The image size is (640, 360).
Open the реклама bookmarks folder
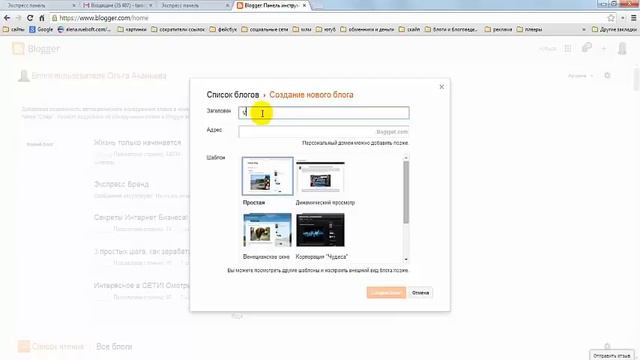coord(498,29)
